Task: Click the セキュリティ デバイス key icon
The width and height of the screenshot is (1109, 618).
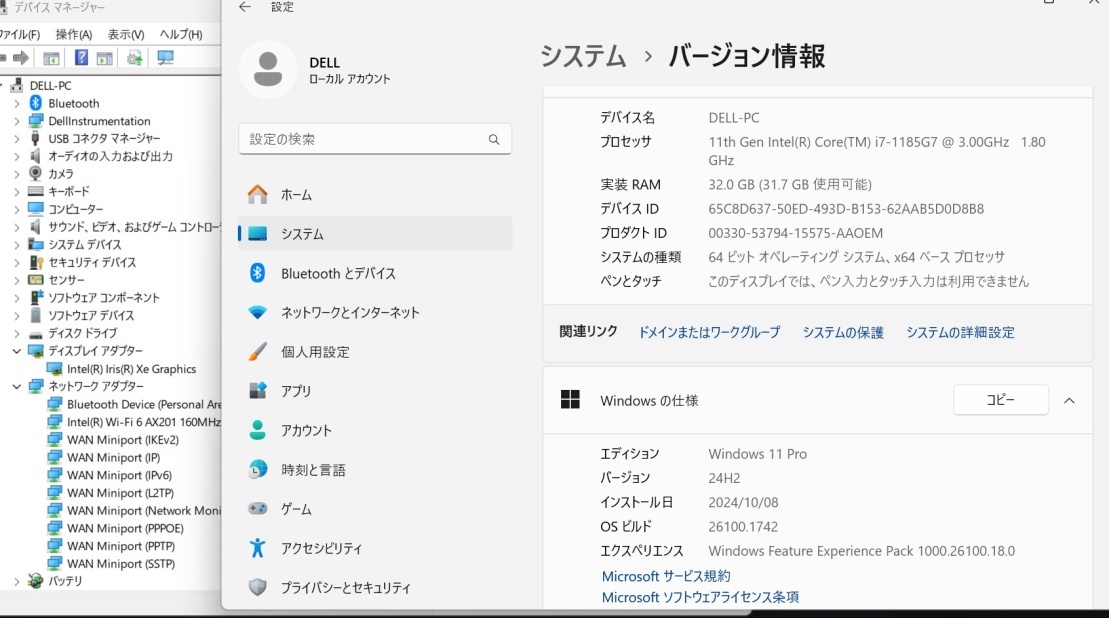Action: click(35, 262)
